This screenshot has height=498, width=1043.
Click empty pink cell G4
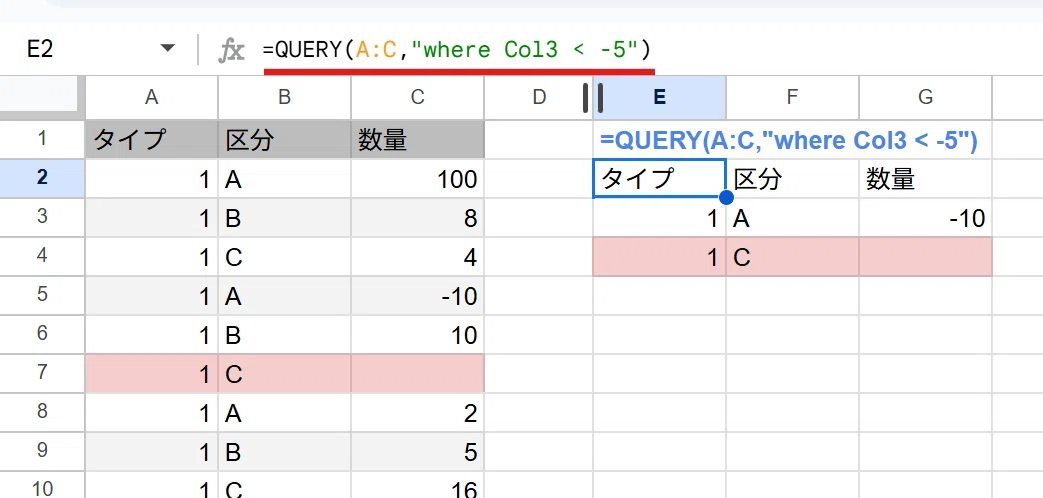pyautogui.click(x=925, y=256)
